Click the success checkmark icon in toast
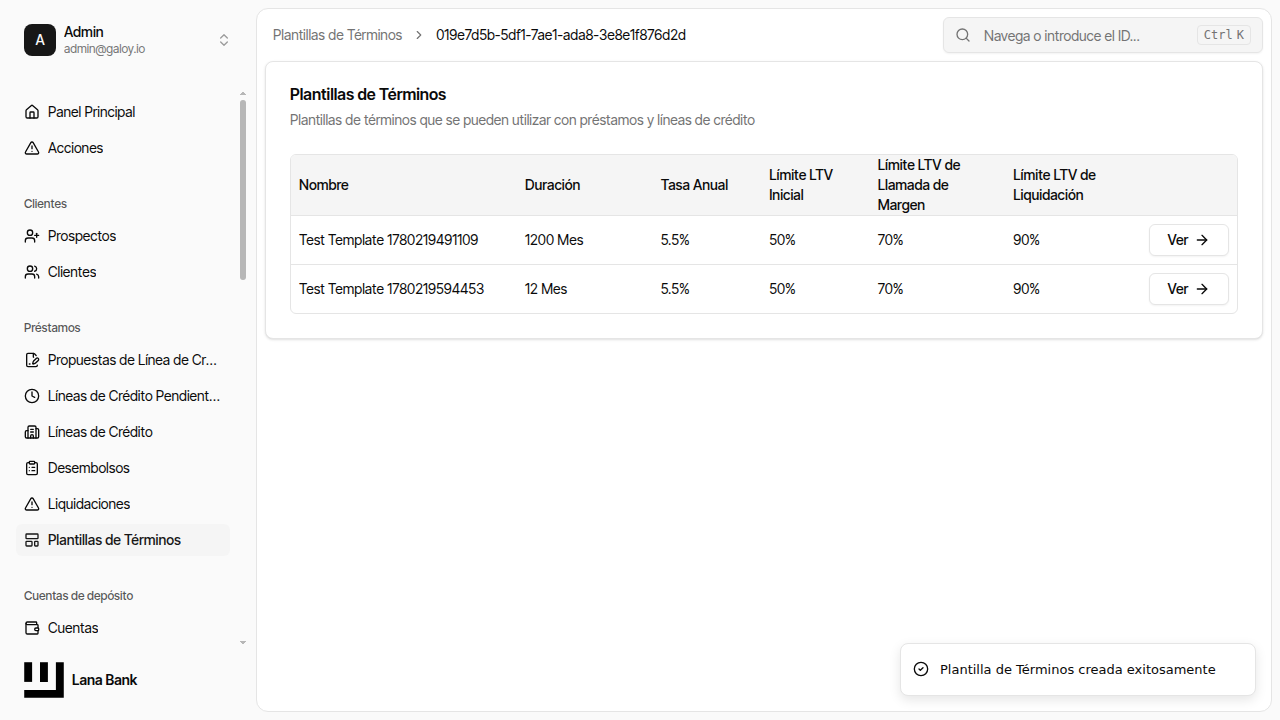This screenshot has height=720, width=1280. click(x=921, y=669)
